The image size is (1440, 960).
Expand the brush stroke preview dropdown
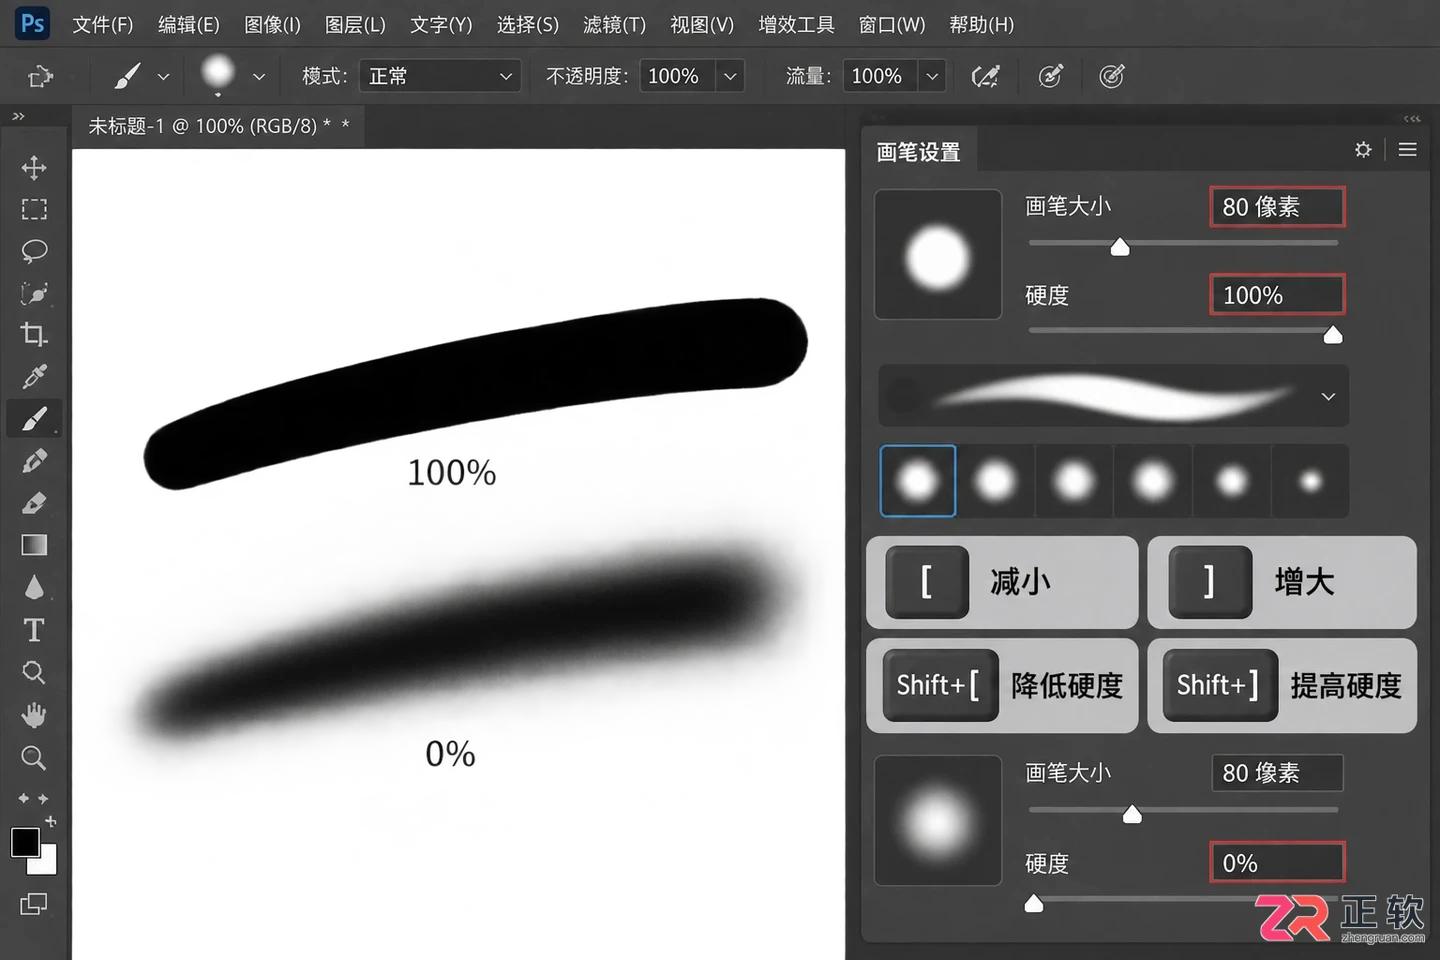pyautogui.click(x=1328, y=397)
